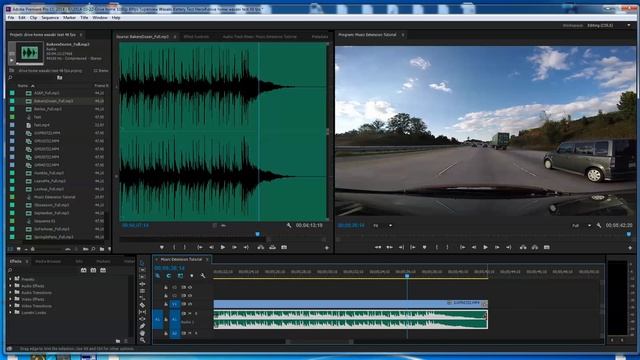
Task: Open the Marker menu
Action: click(69, 18)
